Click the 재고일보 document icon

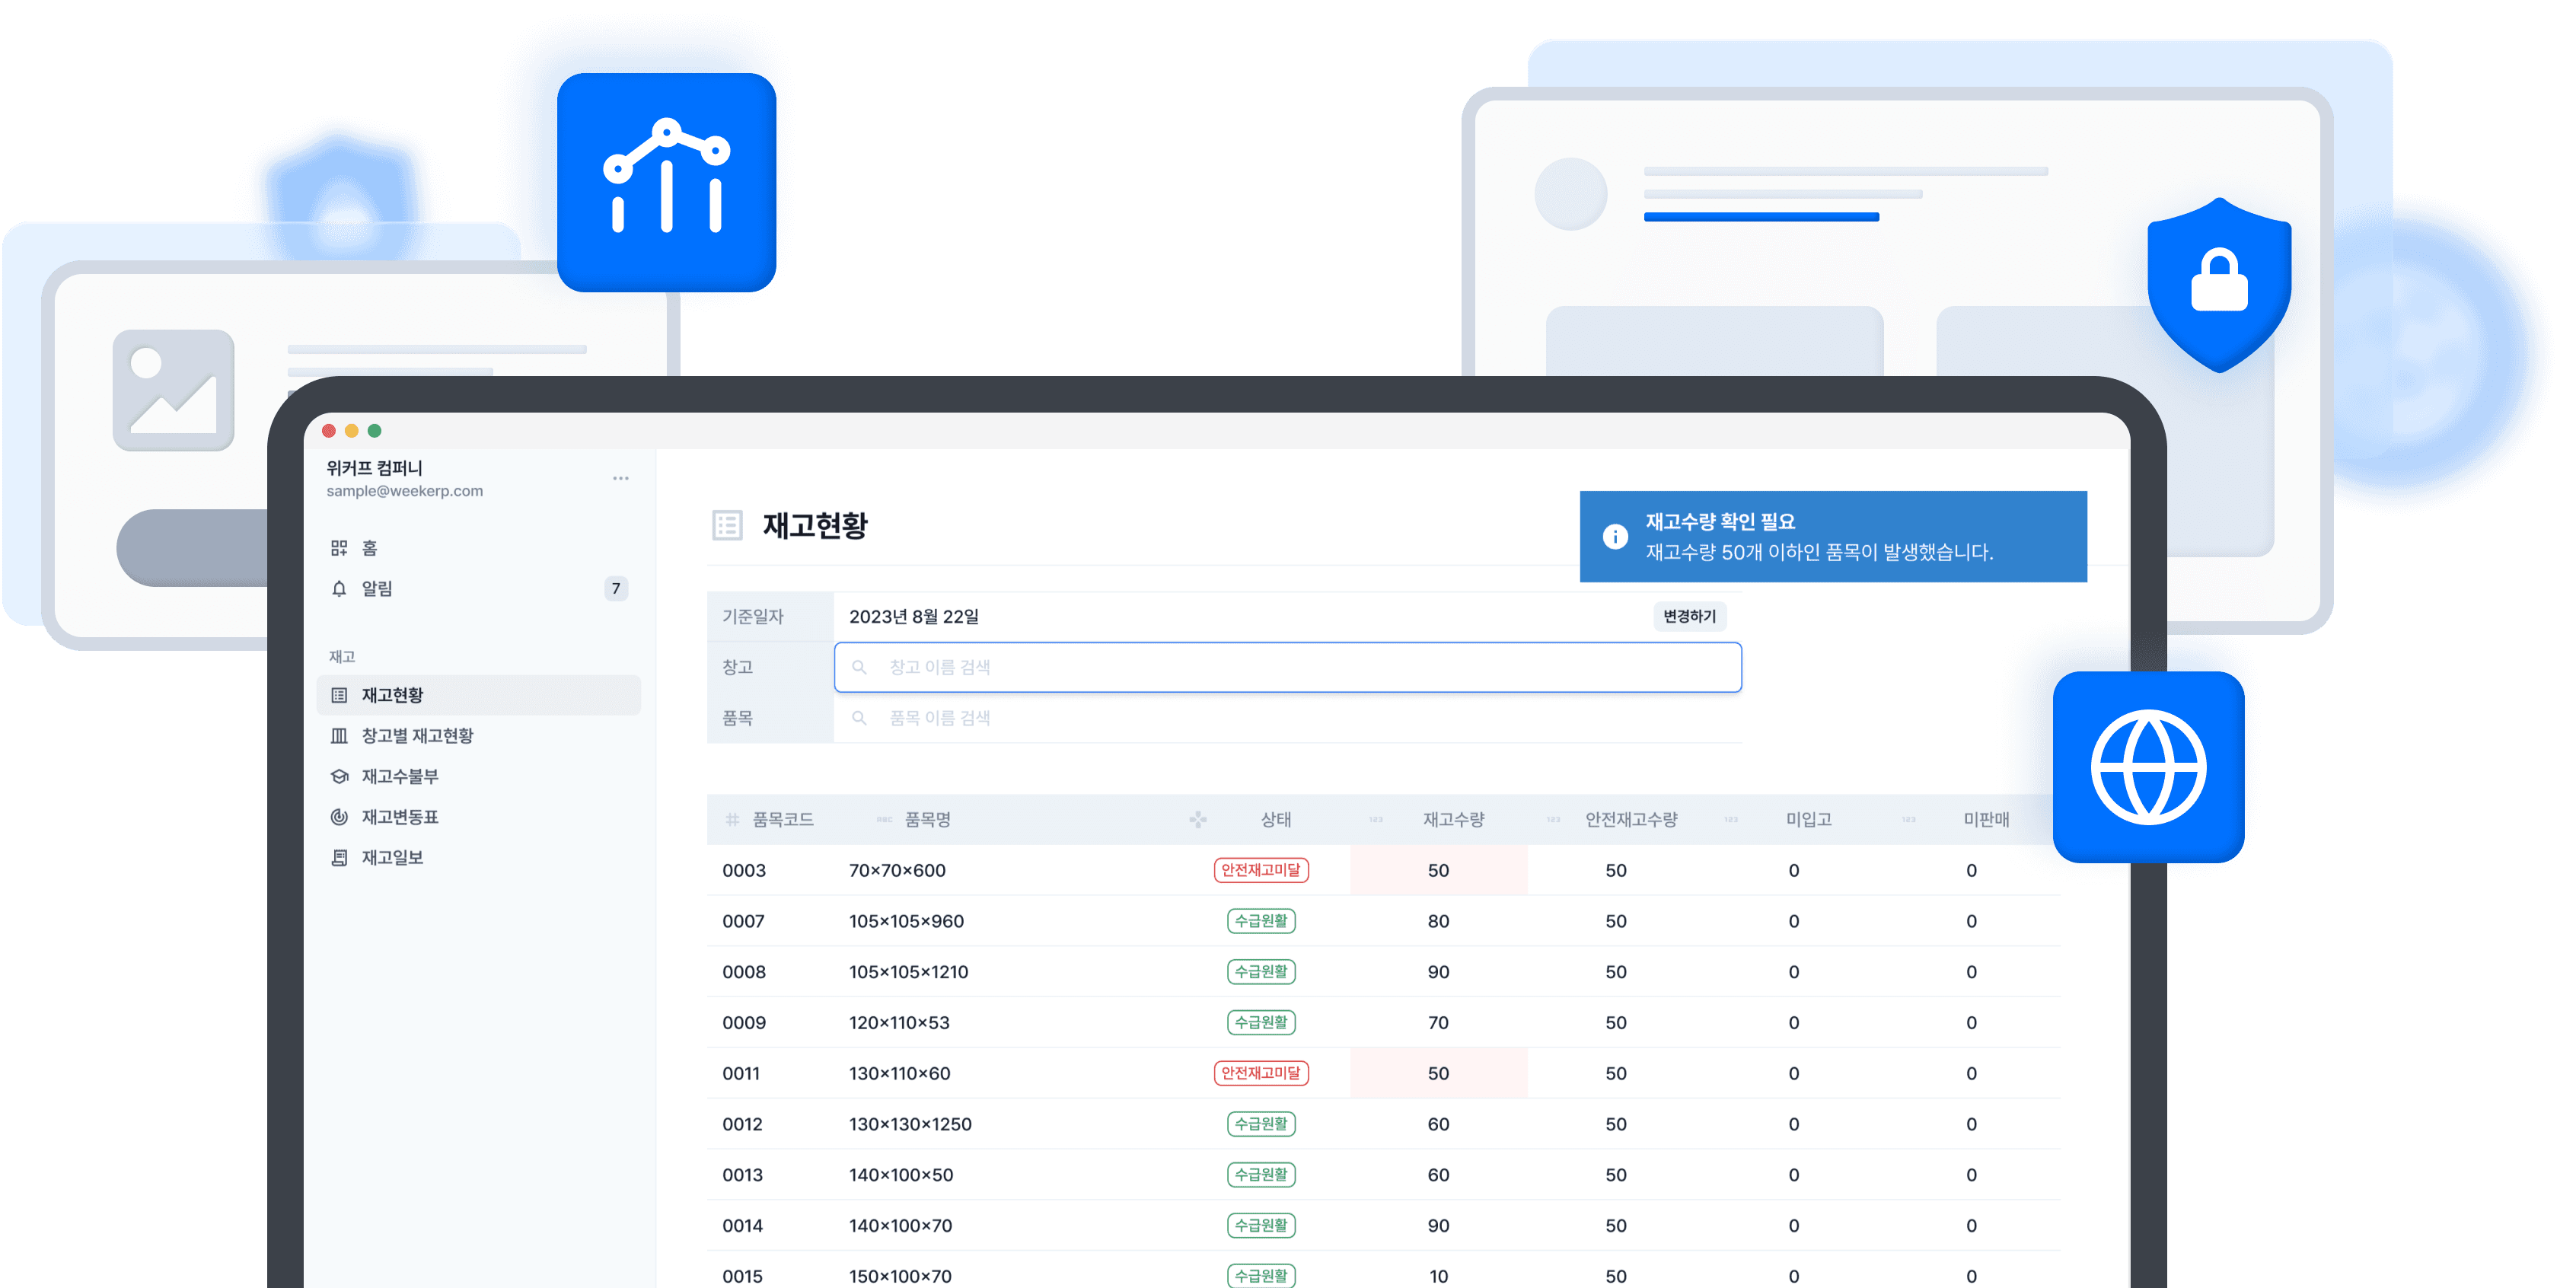point(339,858)
